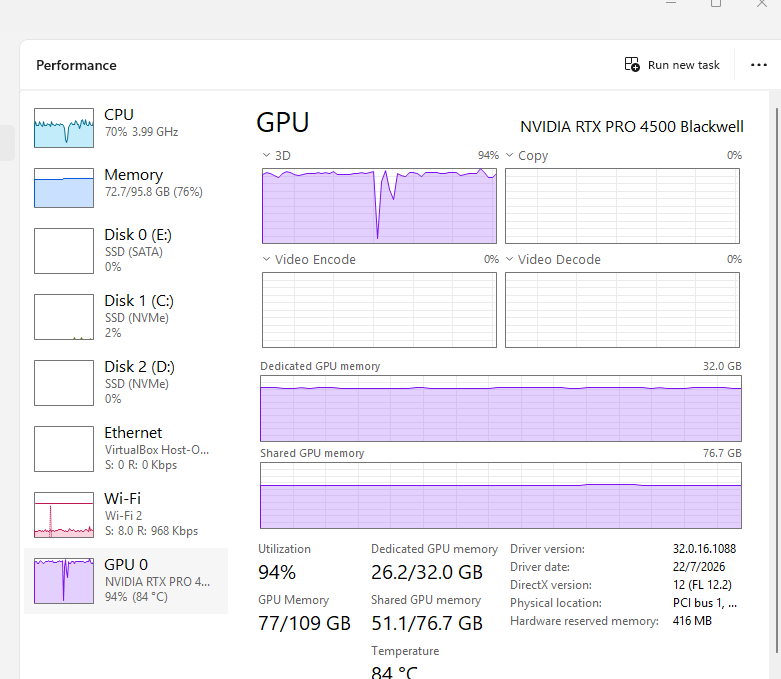Screen dimensions: 781x679
Task: Click the 51.1/76.7 GB shared memory value
Action: (x=427, y=623)
